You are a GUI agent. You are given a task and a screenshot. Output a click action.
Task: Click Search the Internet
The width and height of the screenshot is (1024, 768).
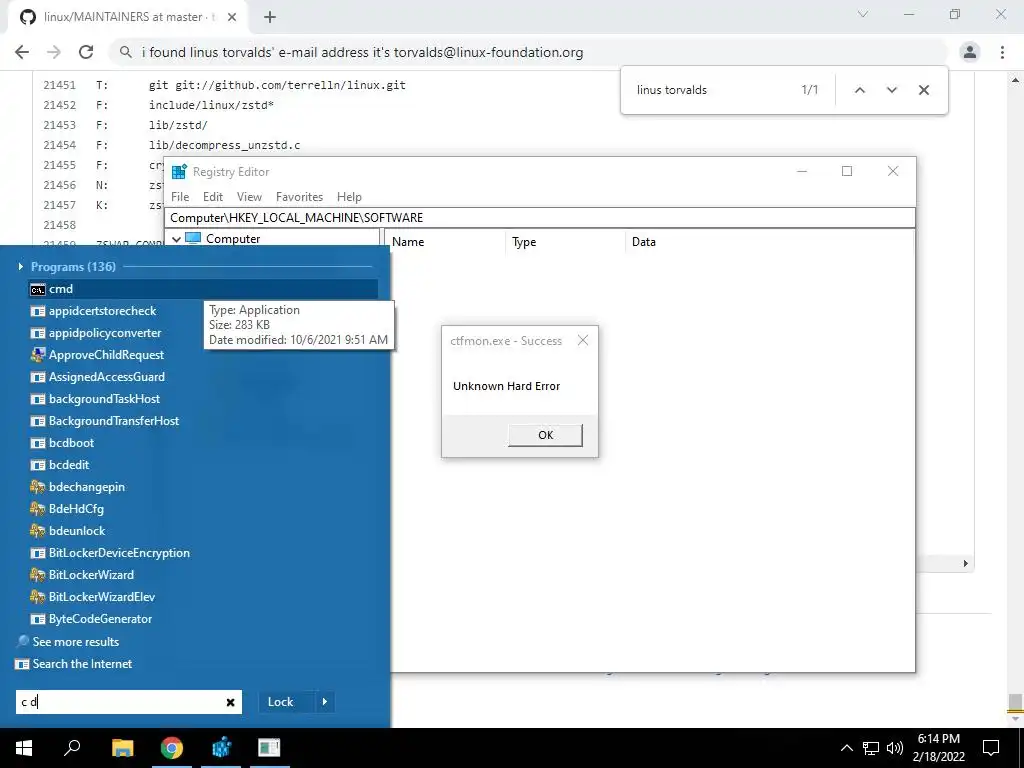pyautogui.click(x=74, y=664)
